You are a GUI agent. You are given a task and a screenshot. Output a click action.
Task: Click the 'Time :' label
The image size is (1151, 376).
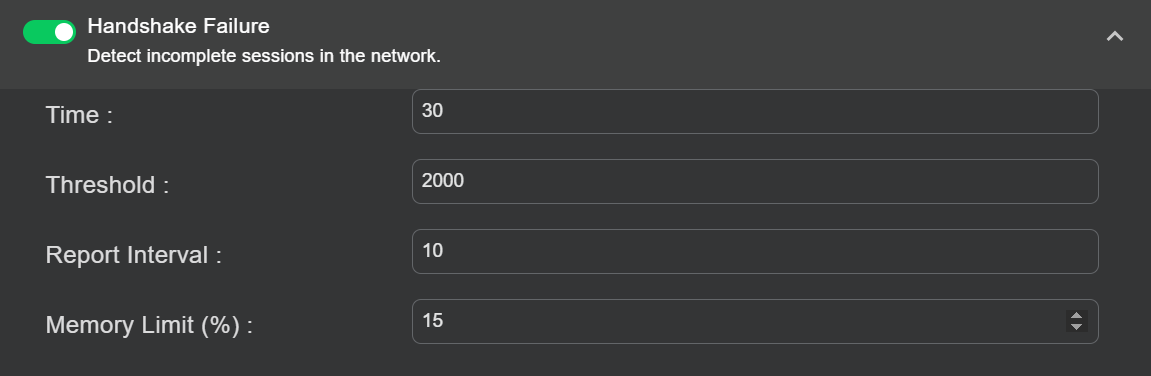[79, 115]
